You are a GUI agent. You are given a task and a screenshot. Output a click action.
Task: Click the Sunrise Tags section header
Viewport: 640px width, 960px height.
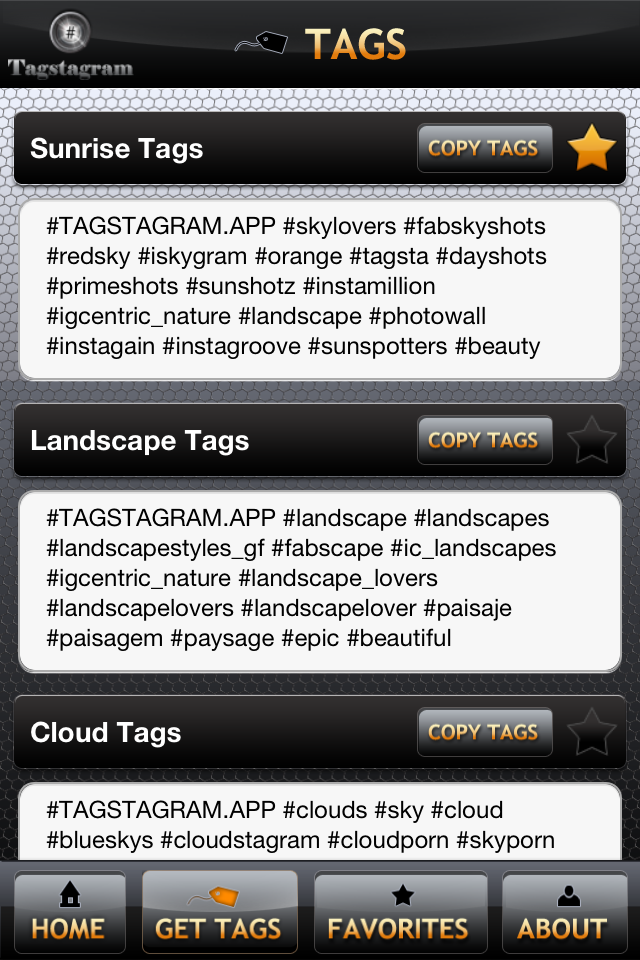pyautogui.click(x=200, y=149)
